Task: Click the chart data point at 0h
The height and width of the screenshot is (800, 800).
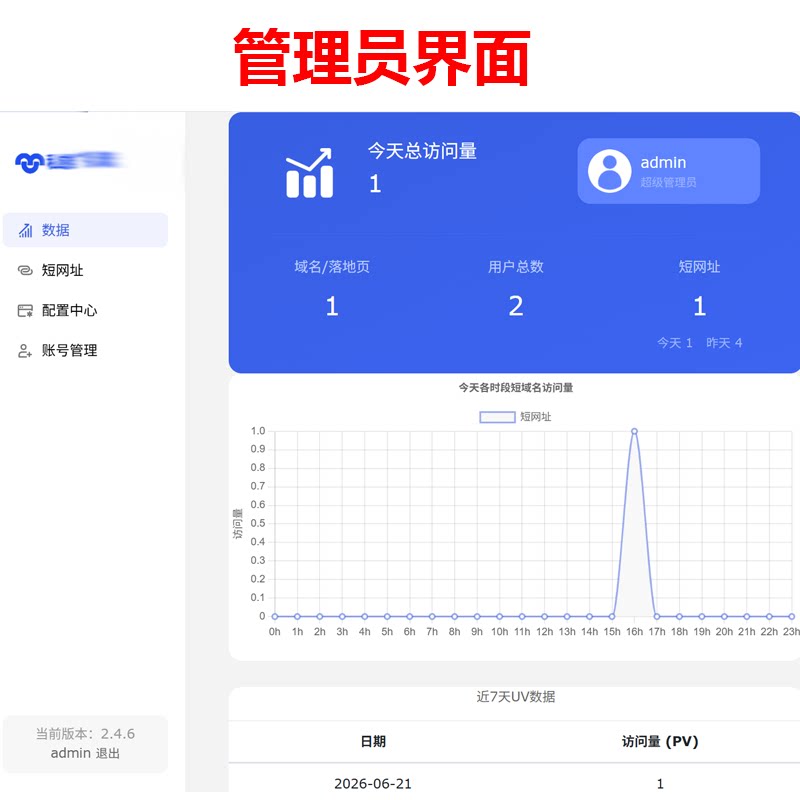Action: click(274, 616)
